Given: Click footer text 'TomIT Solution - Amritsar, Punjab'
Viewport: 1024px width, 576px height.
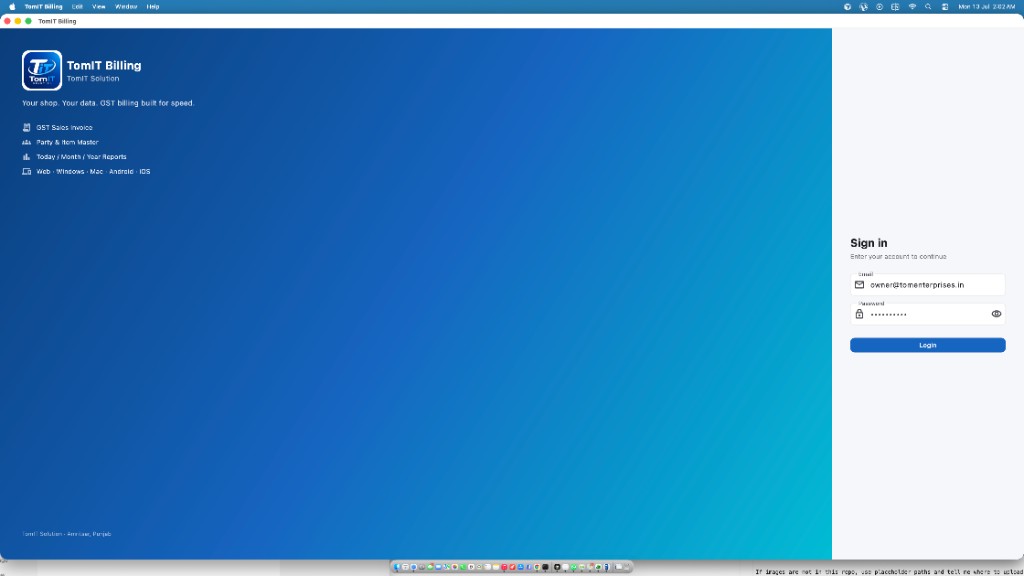Looking at the screenshot, I should (x=67, y=534).
